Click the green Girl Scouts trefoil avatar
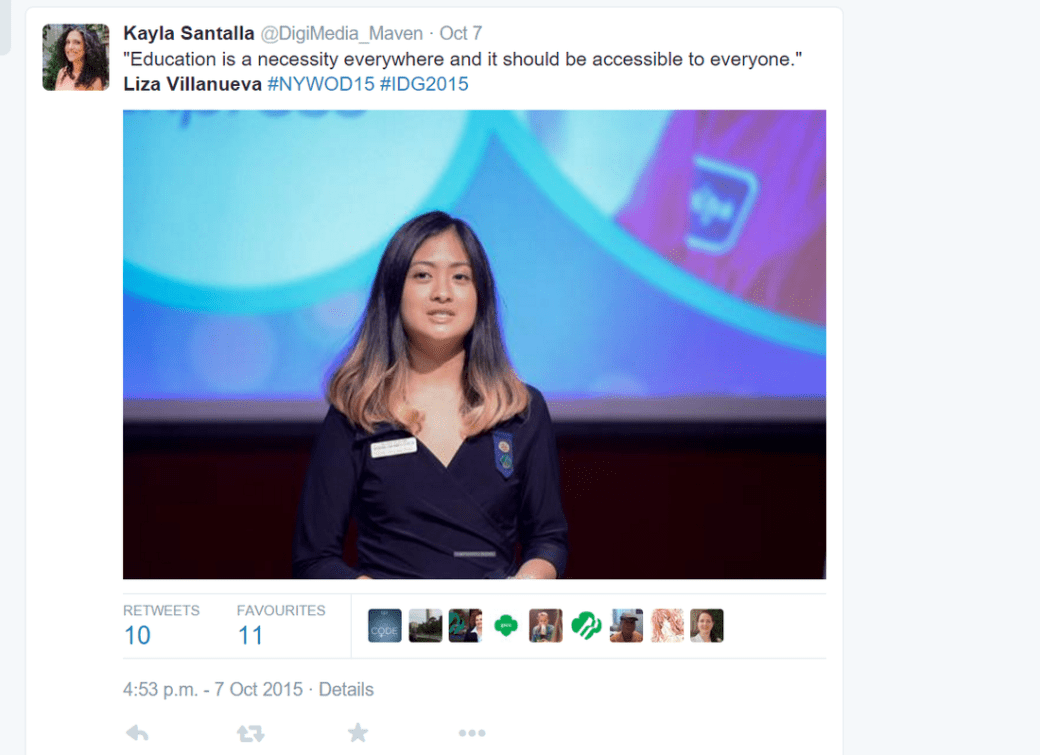This screenshot has width=1040, height=755. tap(586, 626)
